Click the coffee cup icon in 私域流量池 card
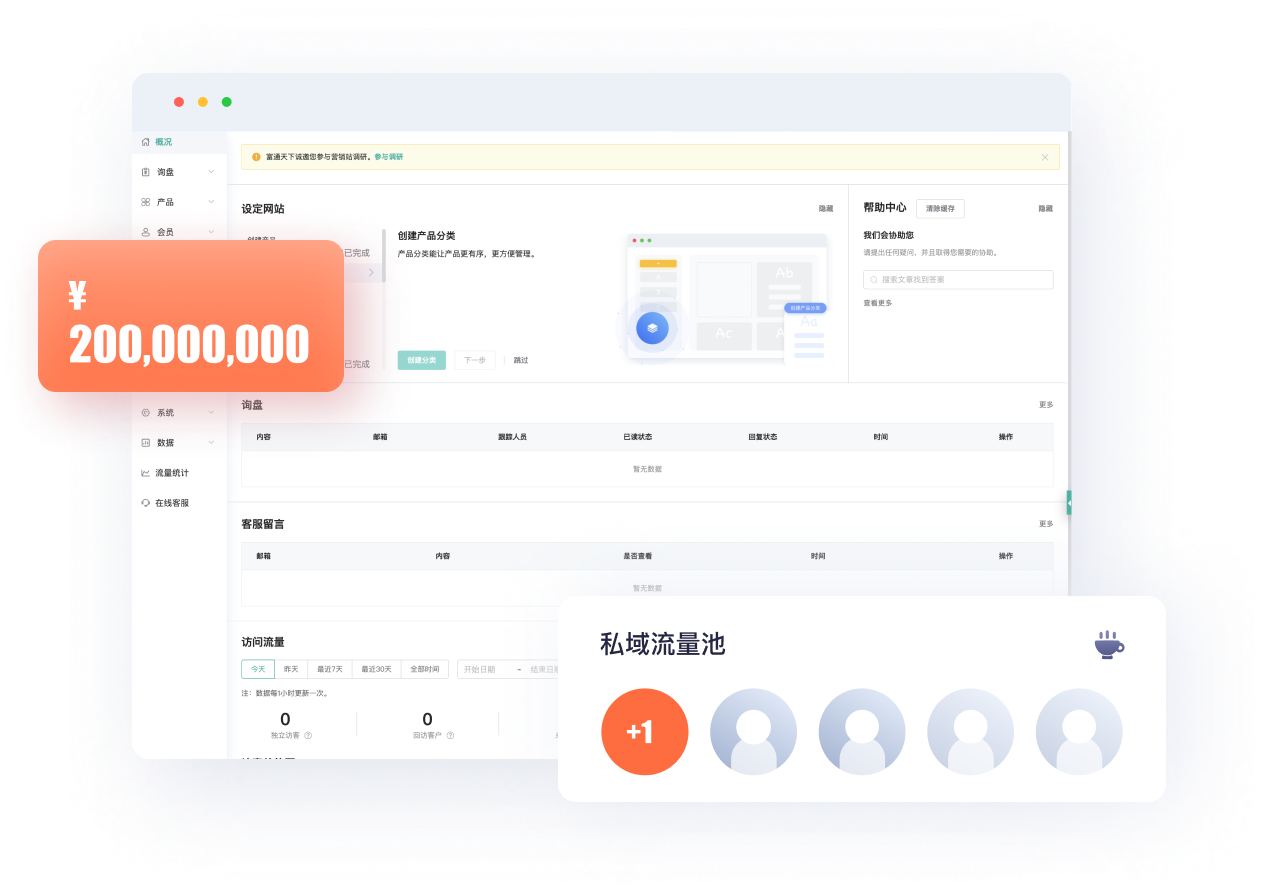Image resolution: width=1274 pixels, height=893 pixels. 1108,645
